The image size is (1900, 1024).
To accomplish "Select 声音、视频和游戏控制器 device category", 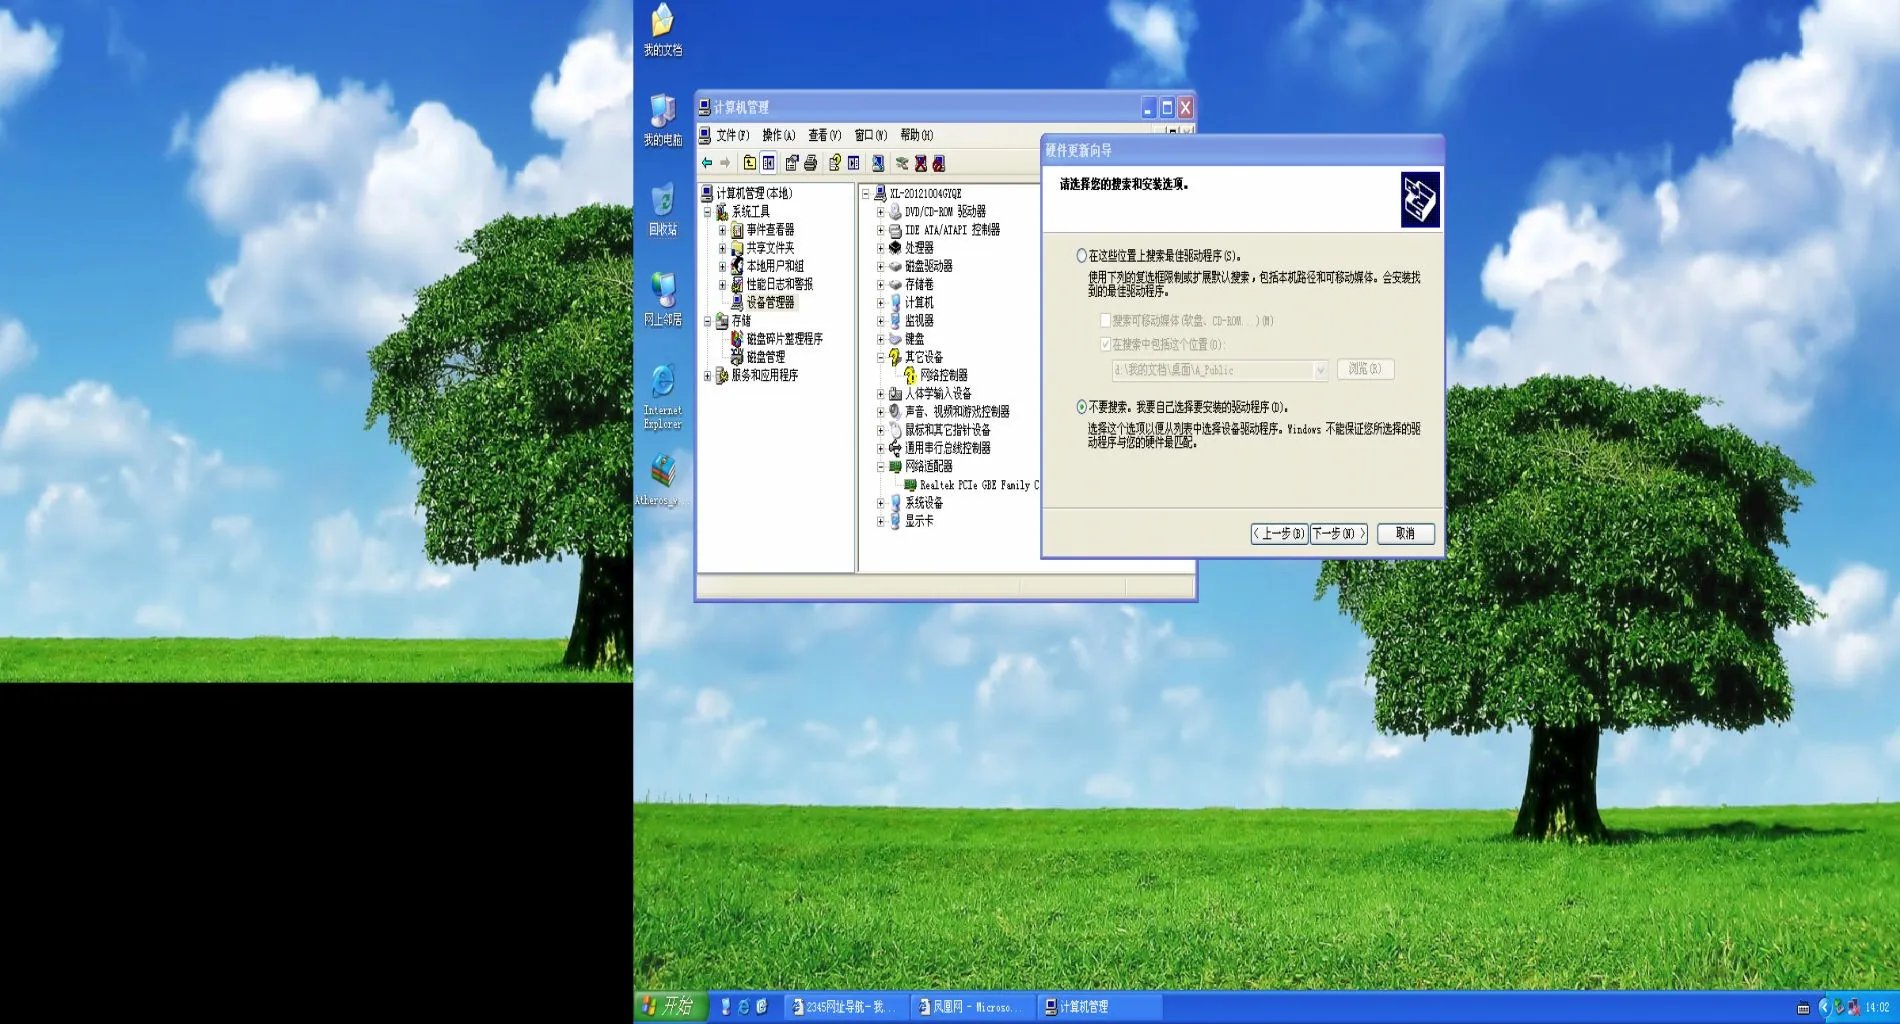I will coord(957,412).
